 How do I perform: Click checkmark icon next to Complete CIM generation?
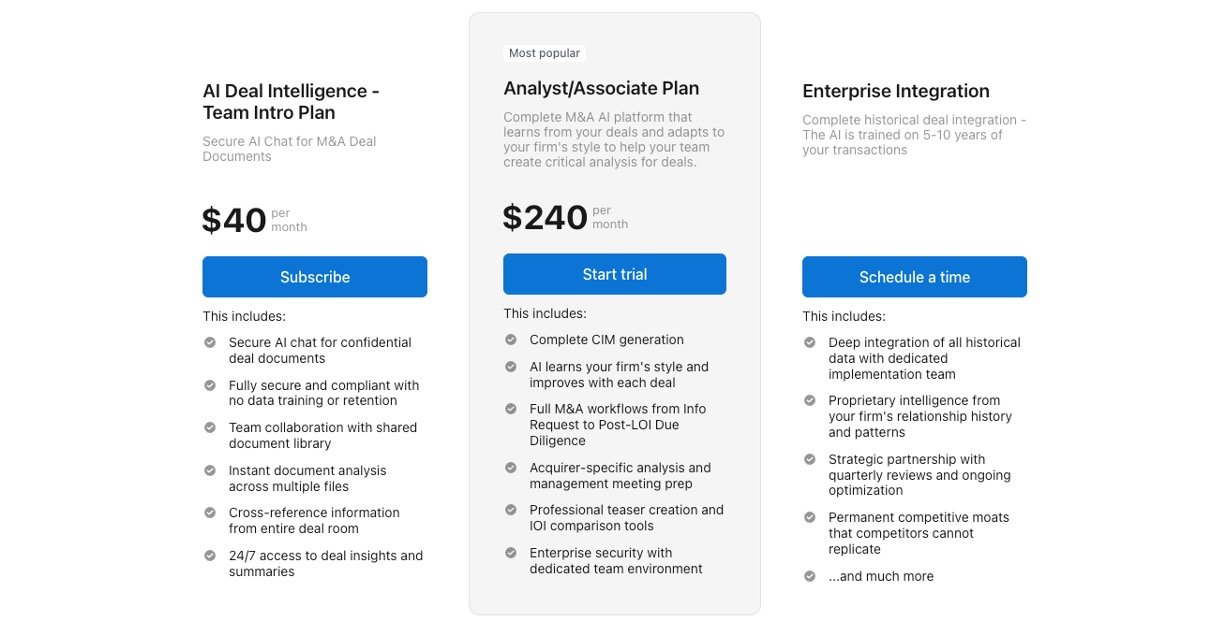point(510,340)
